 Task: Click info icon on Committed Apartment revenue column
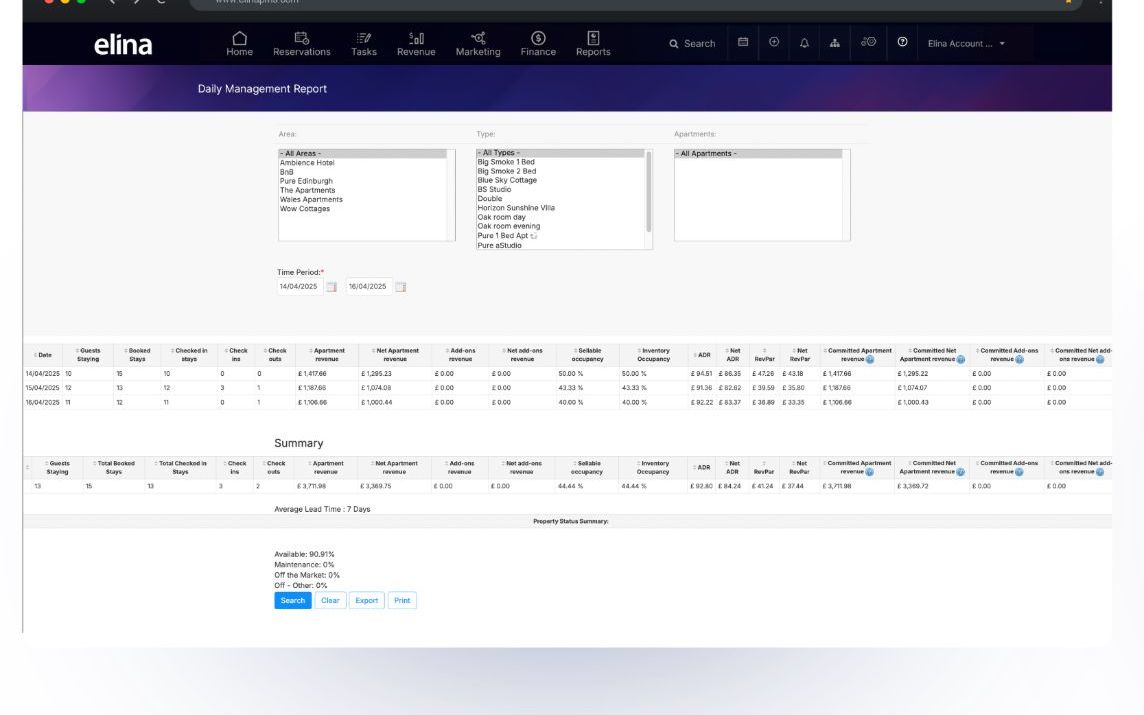click(870, 359)
